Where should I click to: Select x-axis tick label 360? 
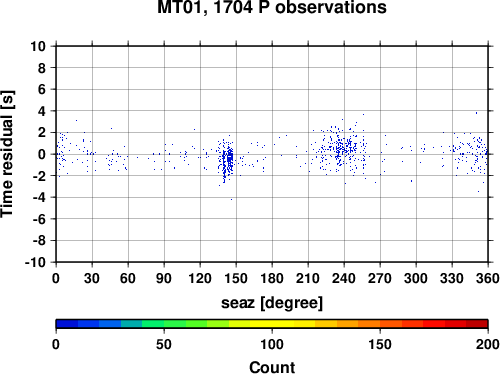pos(488,278)
